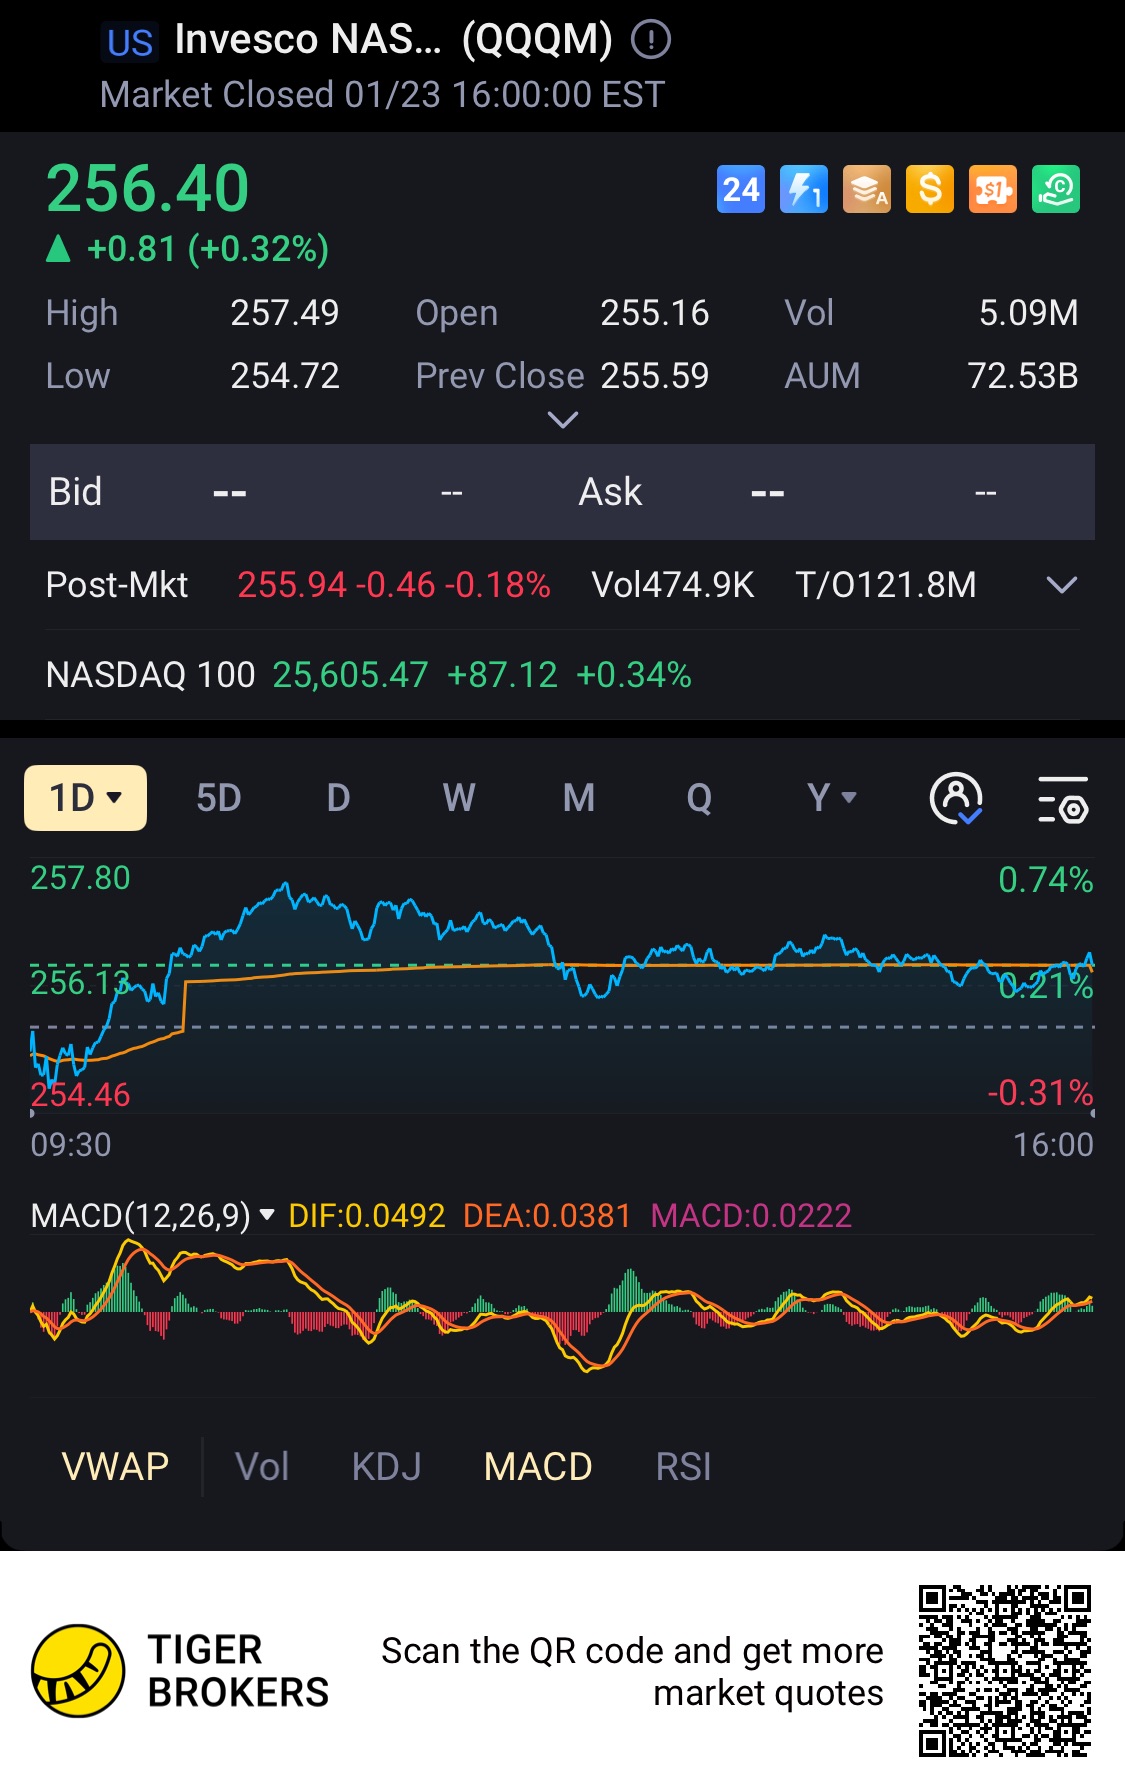Image resolution: width=1125 pixels, height=1791 pixels.
Task: Open chart display settings icon
Action: 1063,799
